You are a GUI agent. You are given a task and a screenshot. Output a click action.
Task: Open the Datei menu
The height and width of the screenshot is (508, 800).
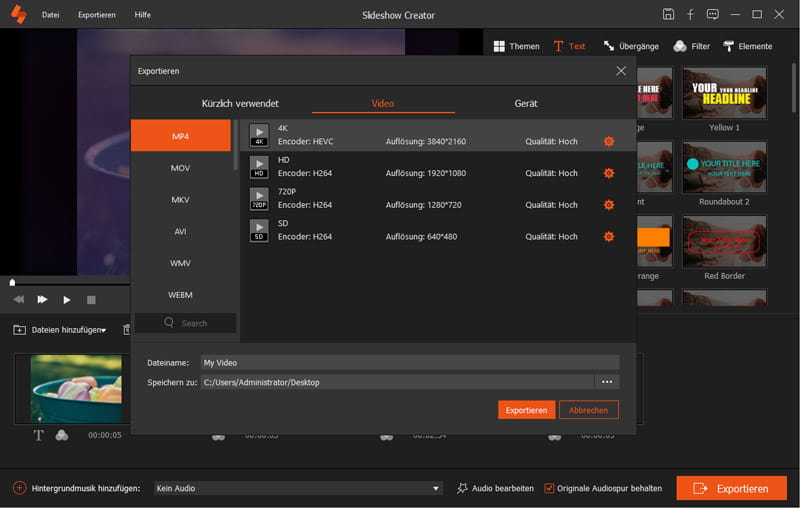(x=50, y=15)
